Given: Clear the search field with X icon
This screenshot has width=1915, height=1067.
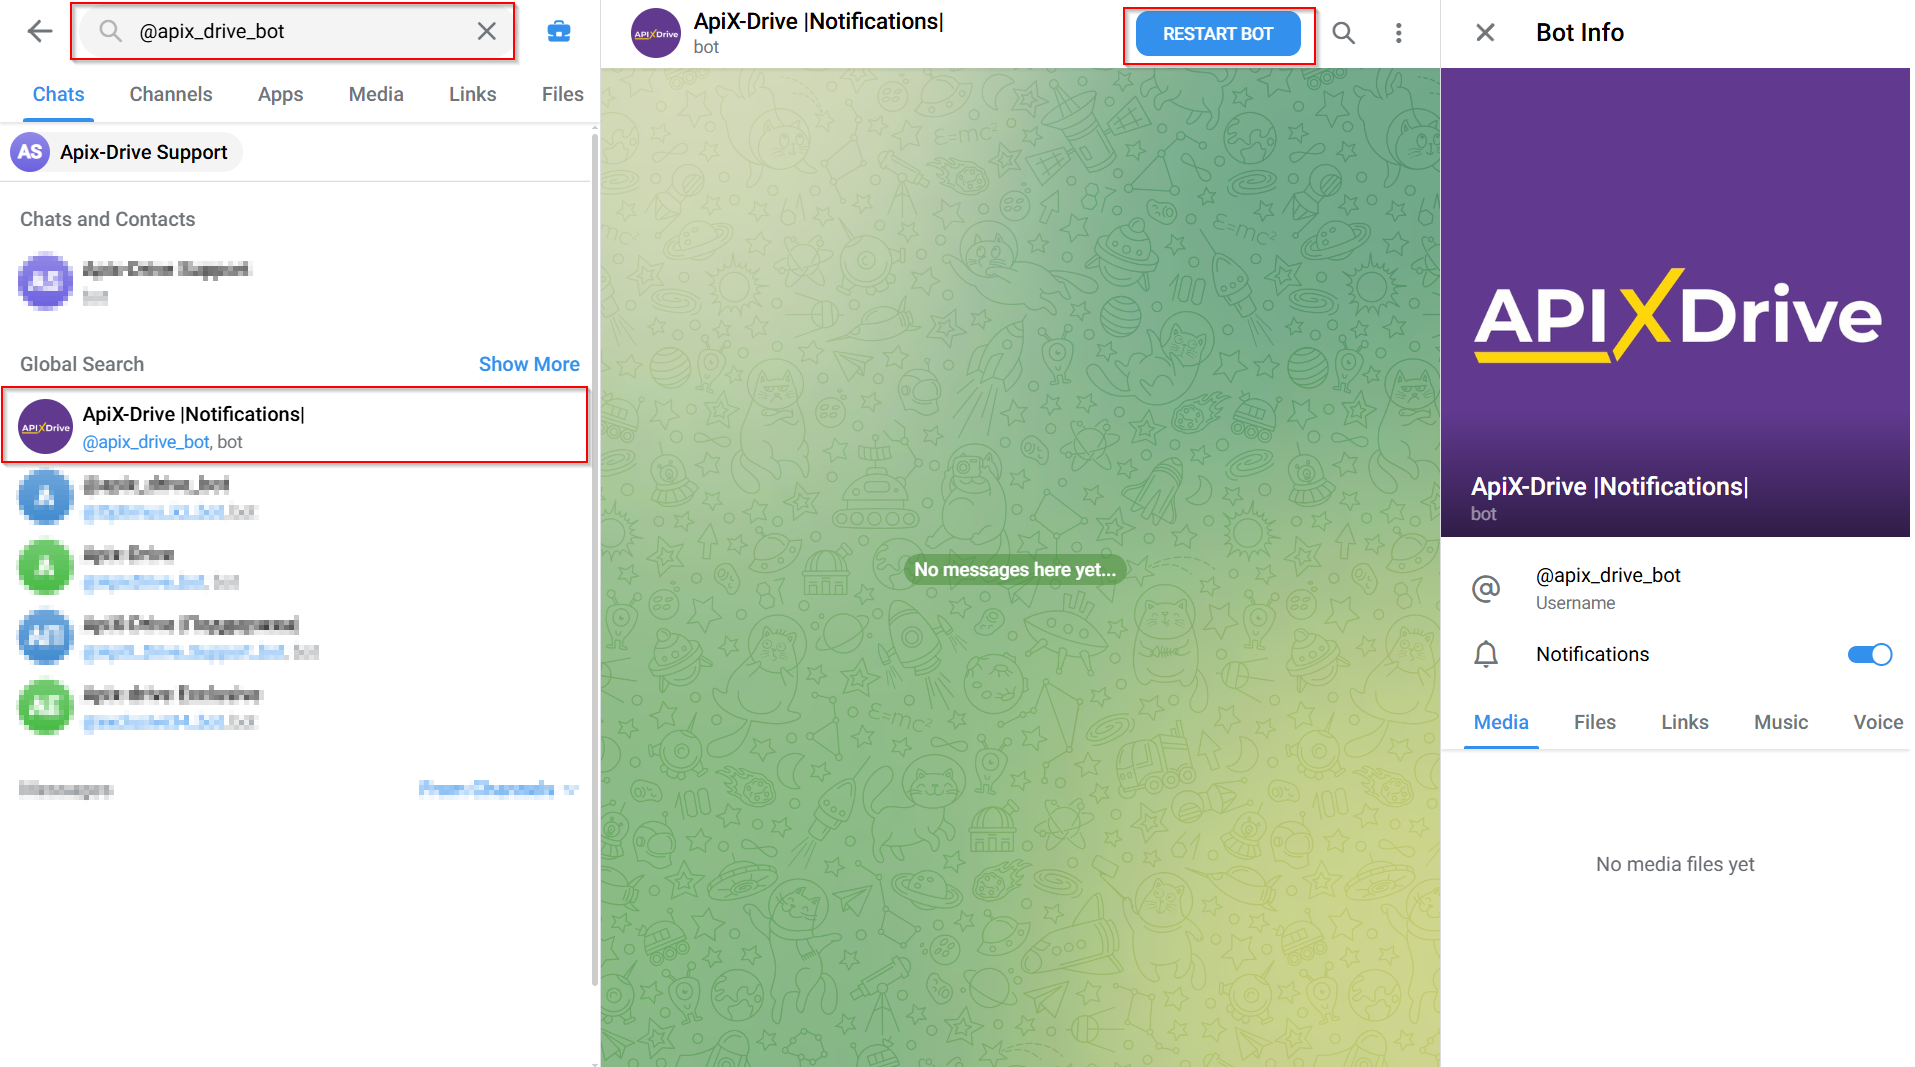Looking at the screenshot, I should [x=487, y=31].
